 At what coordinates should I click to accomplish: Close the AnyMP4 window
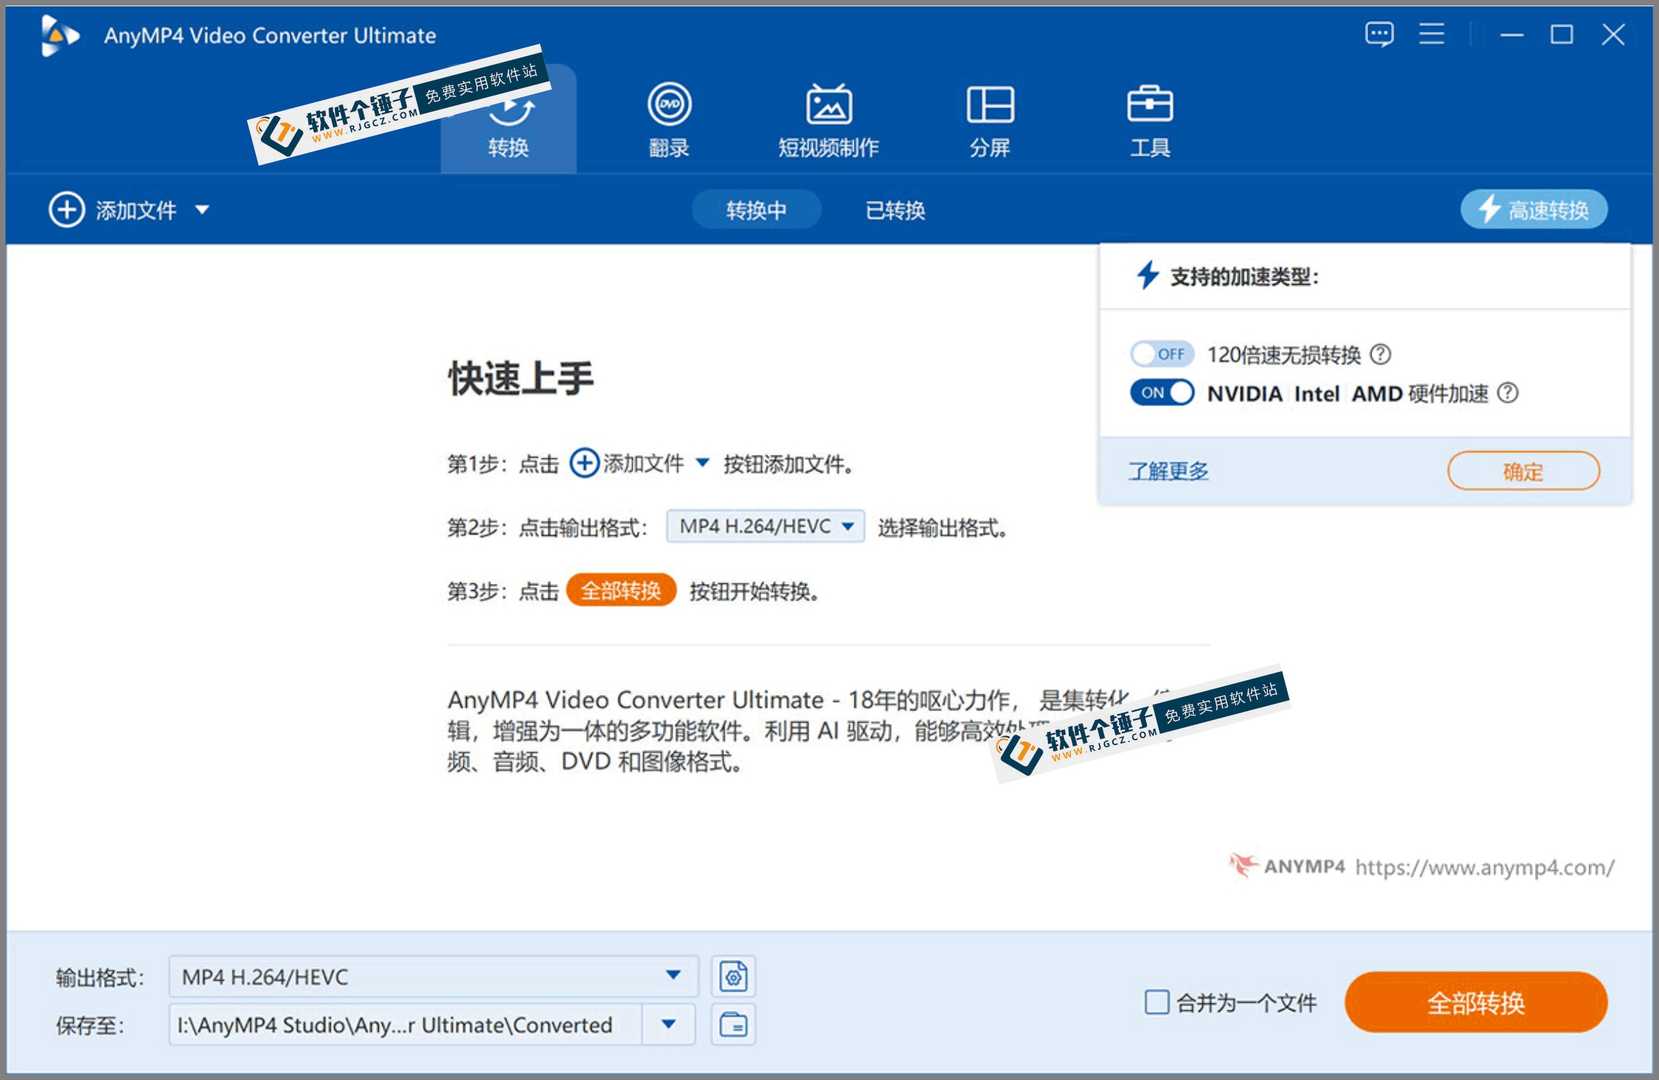click(1613, 35)
